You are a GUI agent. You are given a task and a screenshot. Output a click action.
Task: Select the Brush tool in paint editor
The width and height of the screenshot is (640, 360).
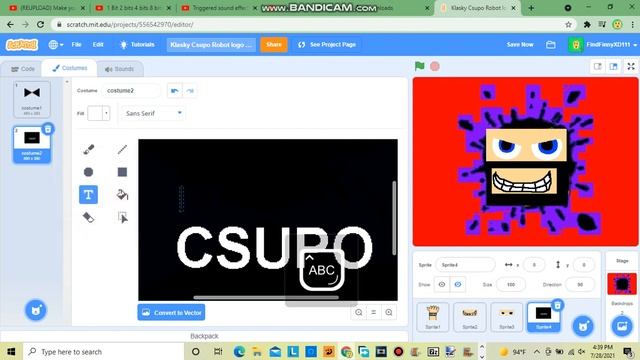tap(89, 149)
